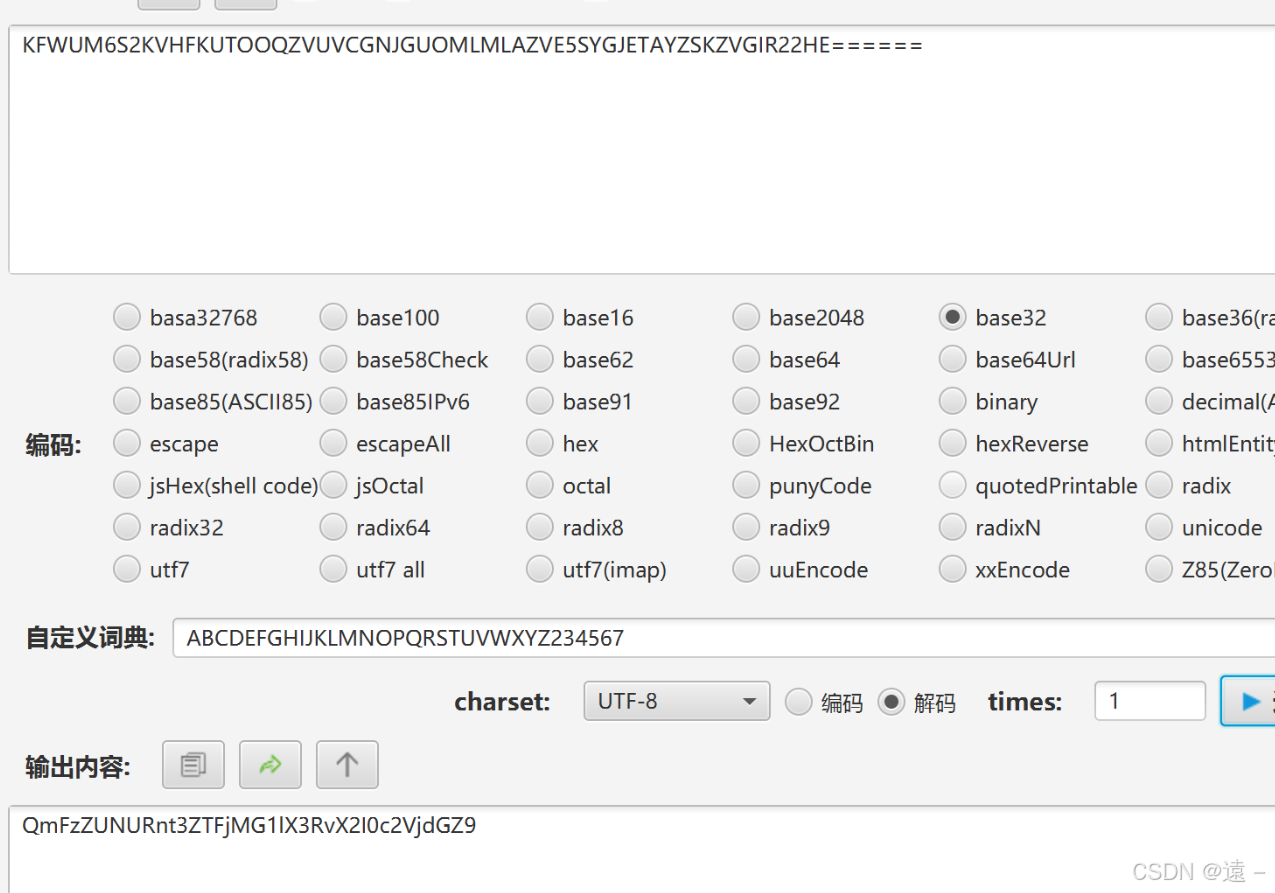Open the charset dropdown showing UTF-8

coord(676,701)
